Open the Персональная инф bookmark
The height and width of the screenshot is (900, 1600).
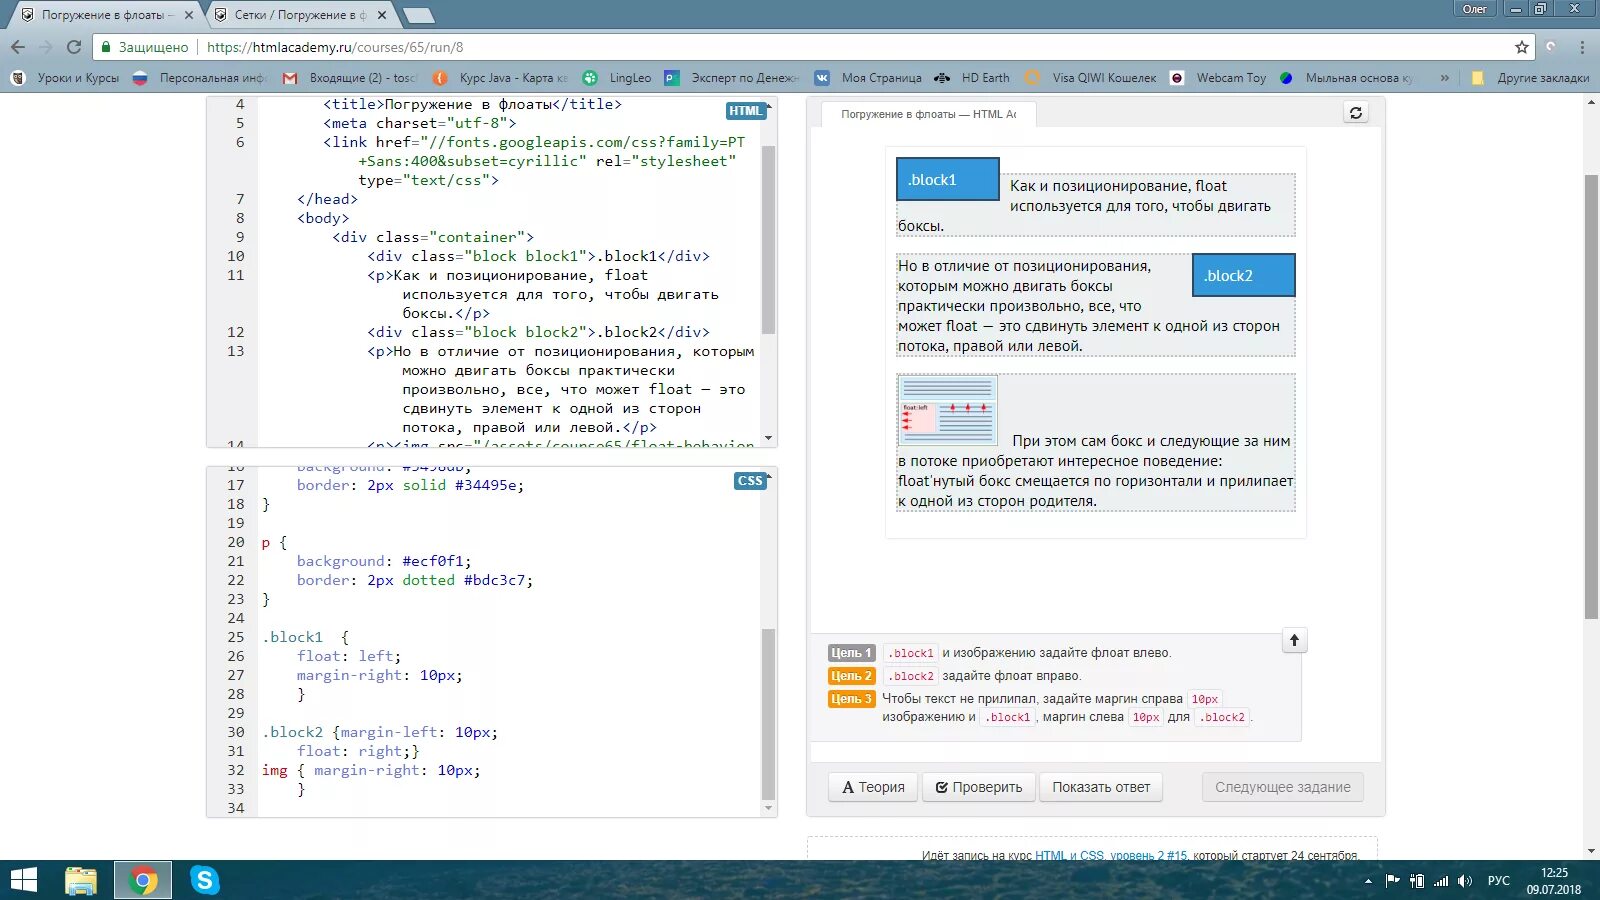pyautogui.click(x=199, y=77)
